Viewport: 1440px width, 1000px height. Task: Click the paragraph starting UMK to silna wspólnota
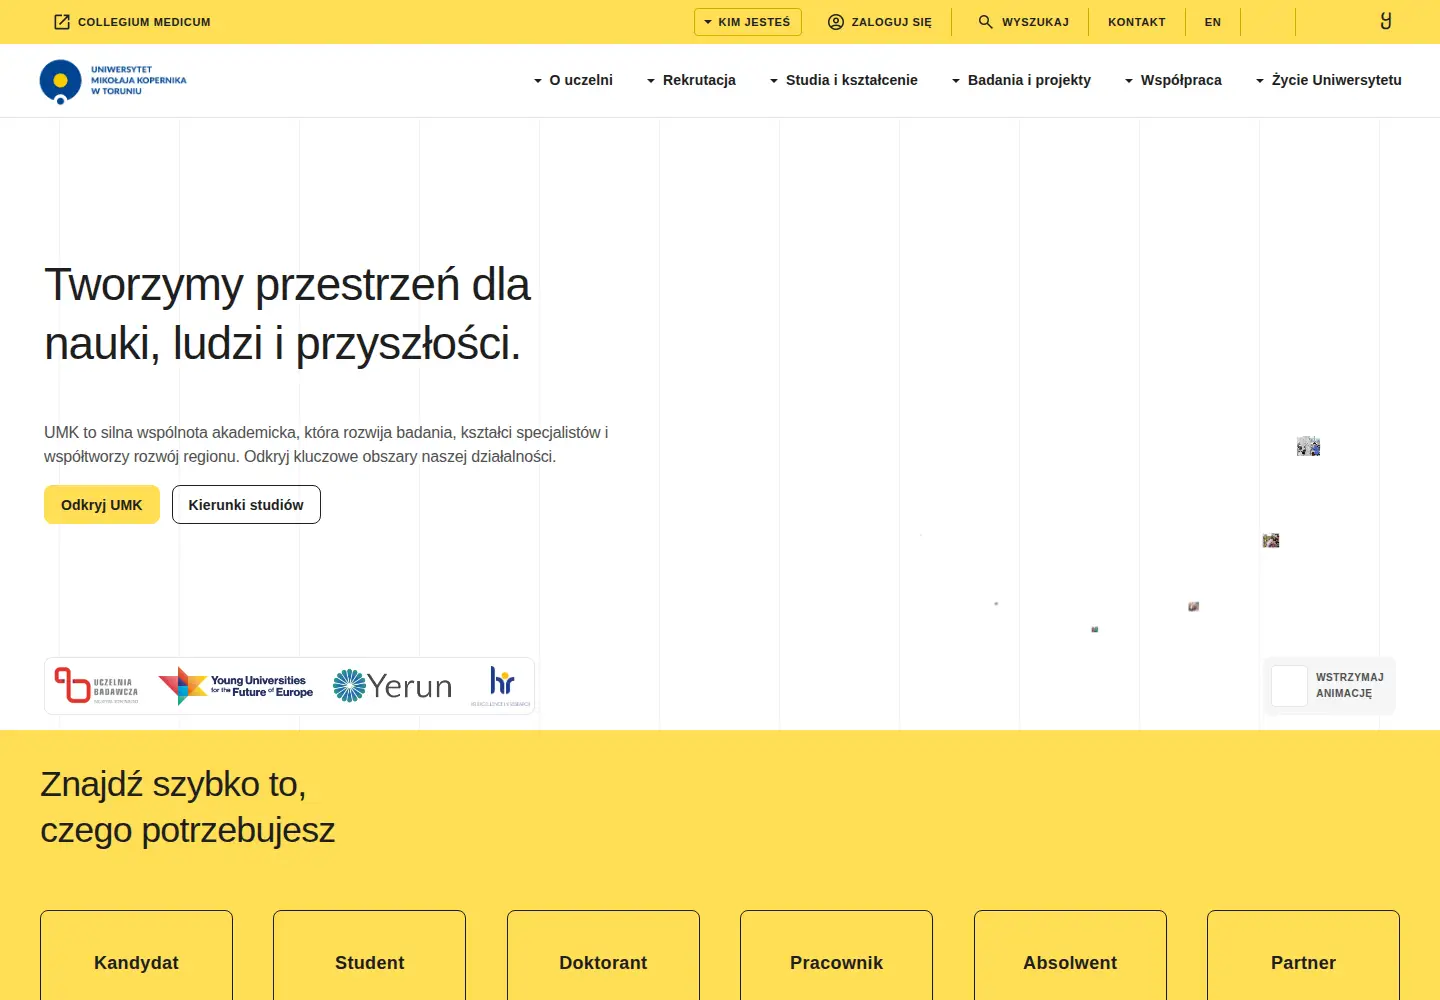pos(326,444)
